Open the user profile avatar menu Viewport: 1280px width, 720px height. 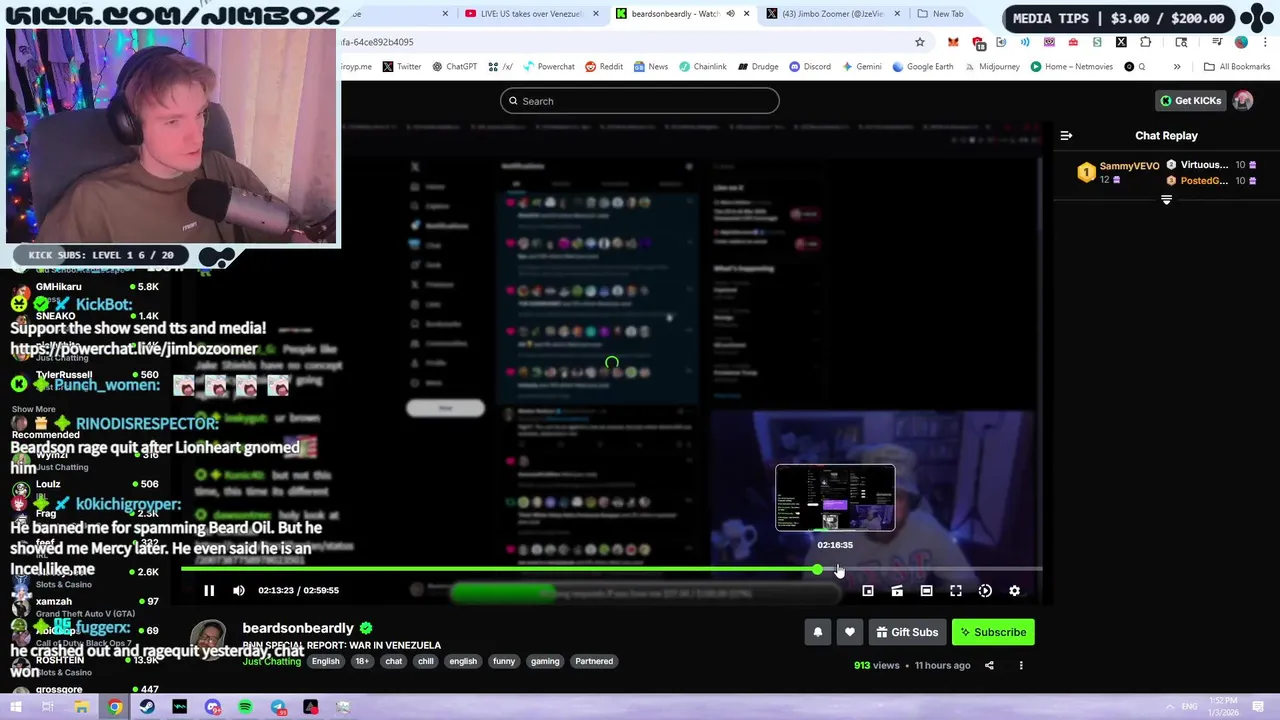coord(1243,101)
